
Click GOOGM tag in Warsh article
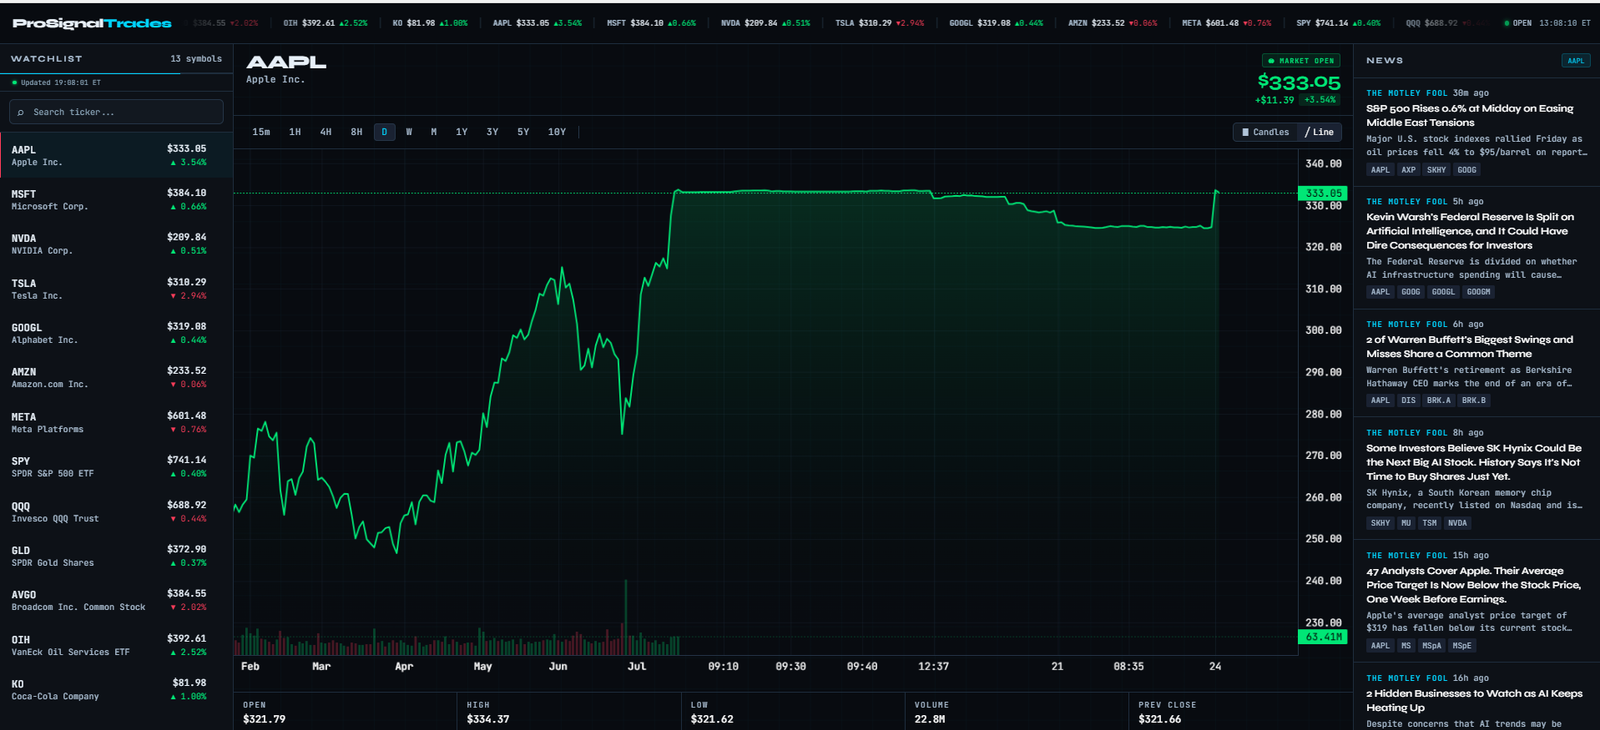pyautogui.click(x=1478, y=292)
